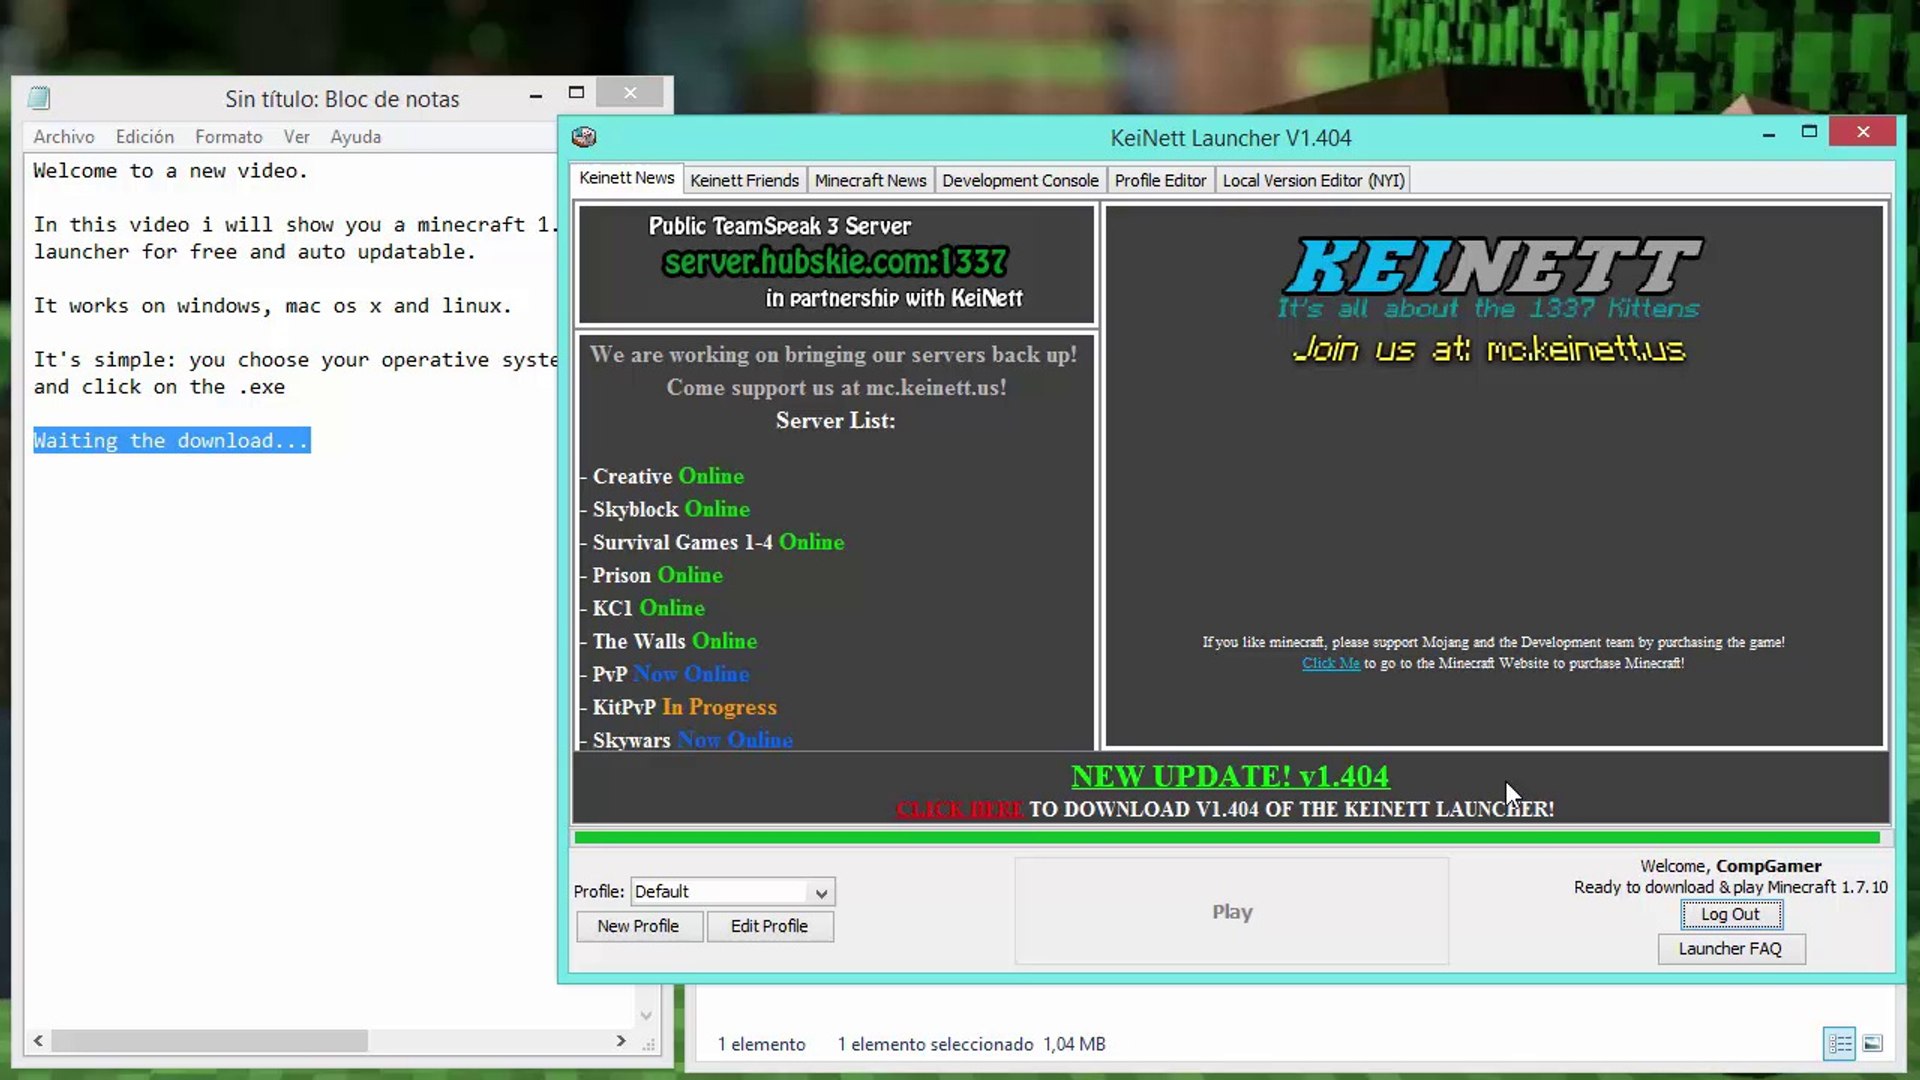The width and height of the screenshot is (1920, 1080).
Task: Click the 'Click Me' Minecraft website link
Action: (1330, 663)
